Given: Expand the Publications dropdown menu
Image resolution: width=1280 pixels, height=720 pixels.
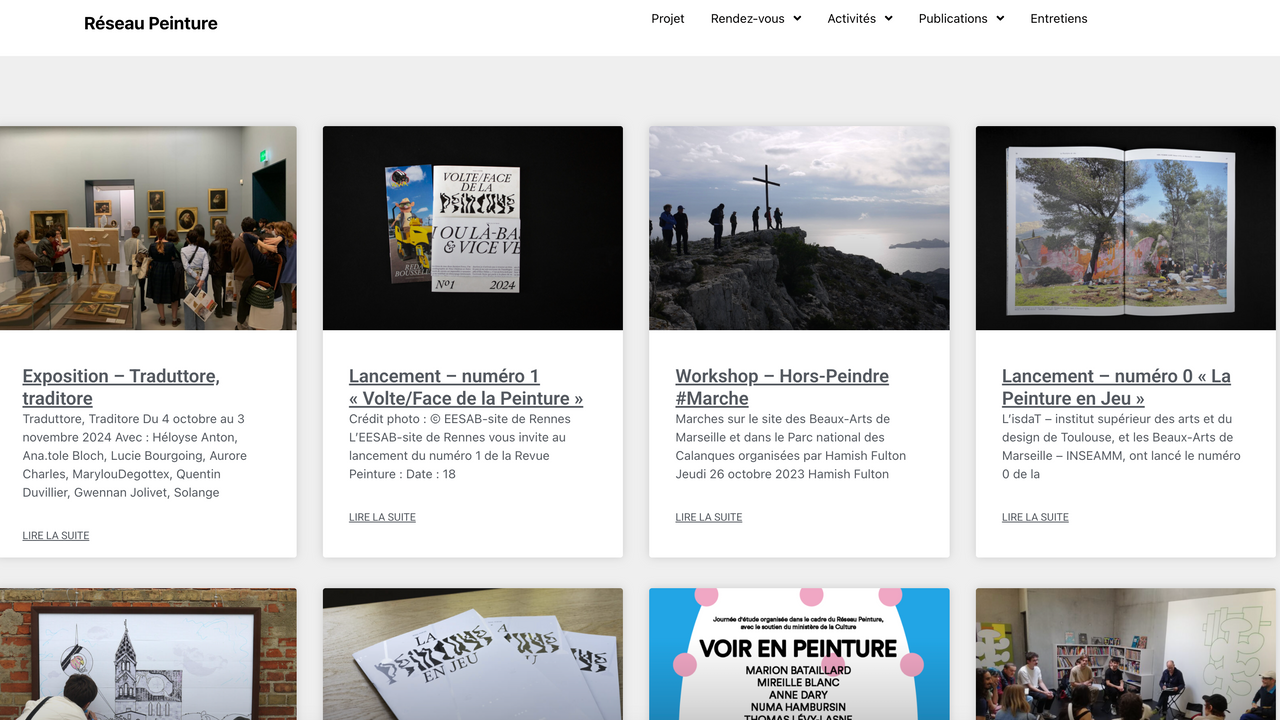Looking at the screenshot, I should click(x=960, y=18).
